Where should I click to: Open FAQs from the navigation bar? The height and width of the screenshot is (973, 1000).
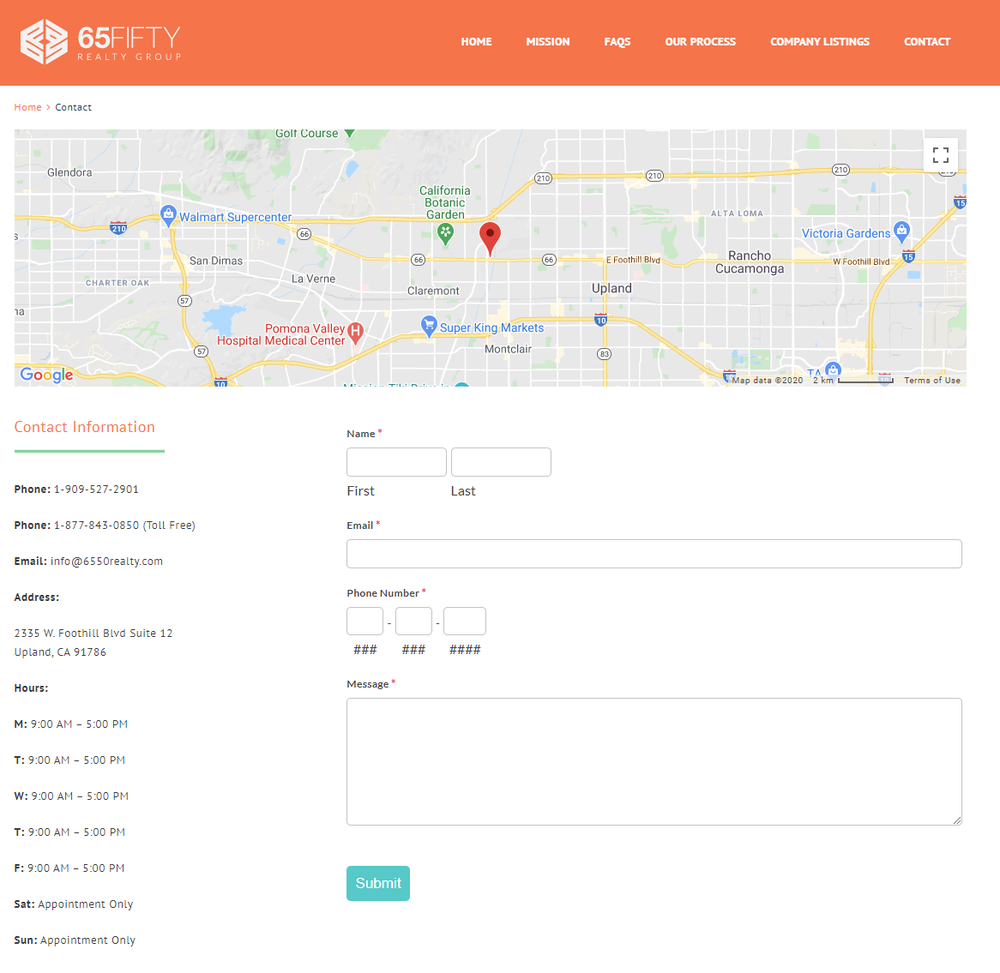[617, 42]
